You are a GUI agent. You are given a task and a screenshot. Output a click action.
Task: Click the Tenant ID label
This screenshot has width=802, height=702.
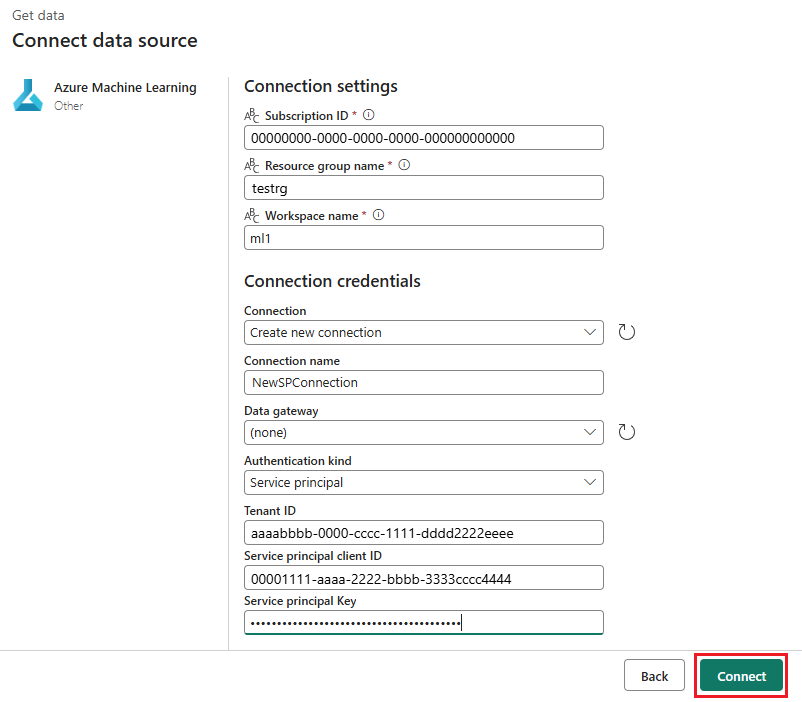(x=270, y=511)
